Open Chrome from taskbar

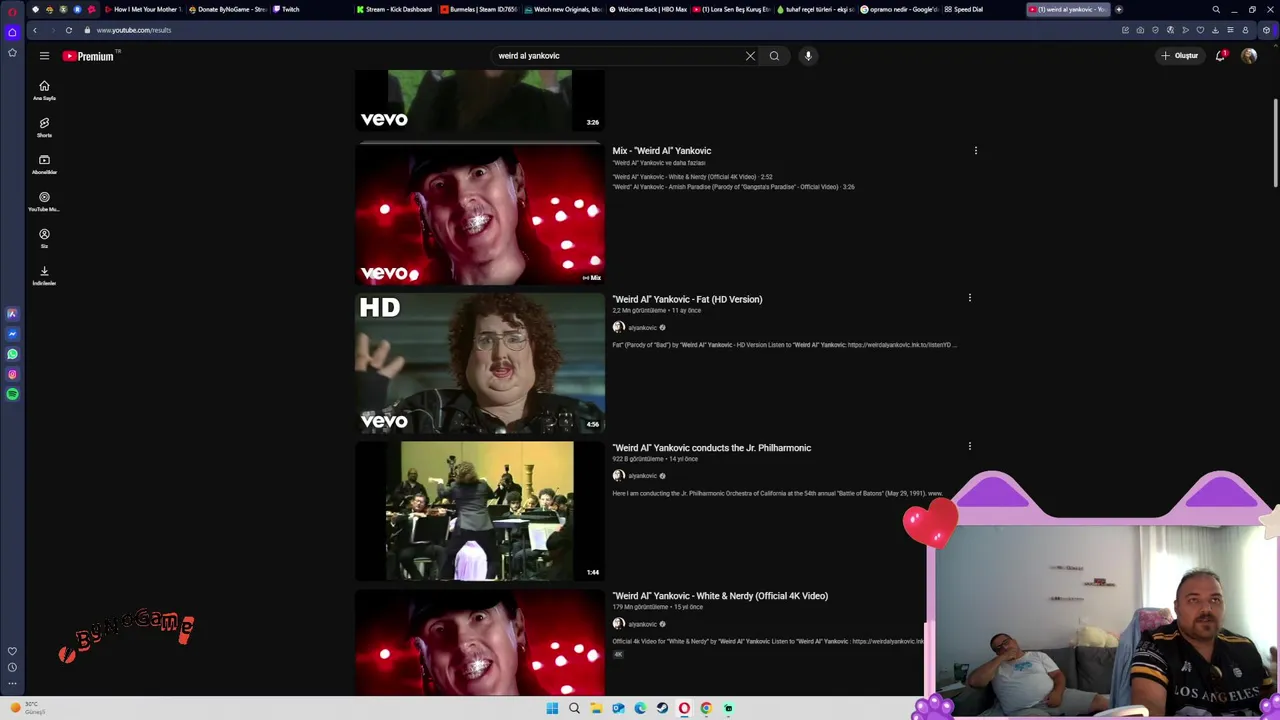coord(706,708)
